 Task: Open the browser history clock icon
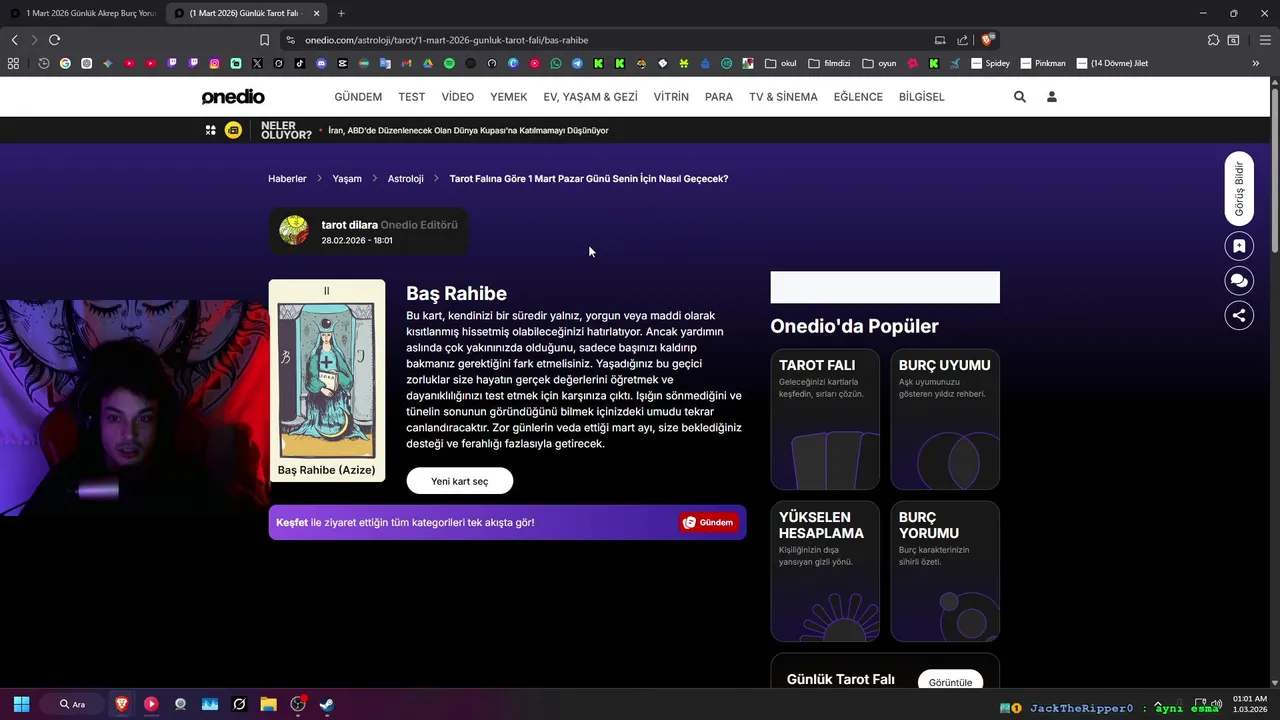[x=44, y=63]
